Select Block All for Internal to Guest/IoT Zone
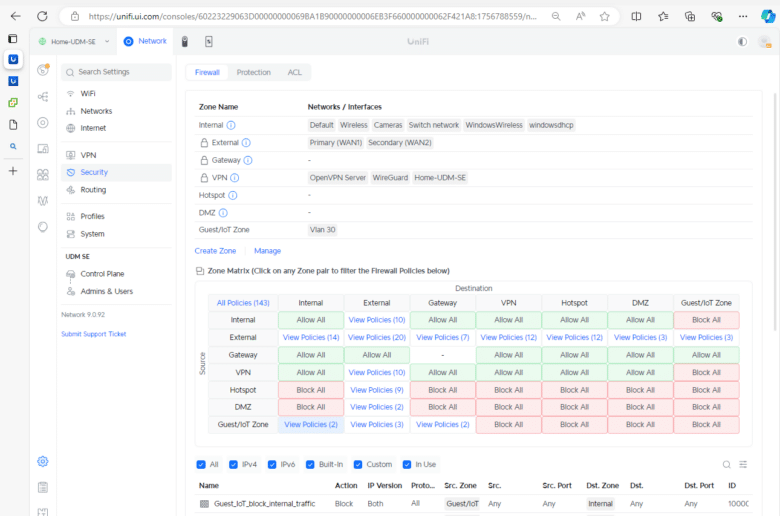780x516 pixels. [x=706, y=320]
